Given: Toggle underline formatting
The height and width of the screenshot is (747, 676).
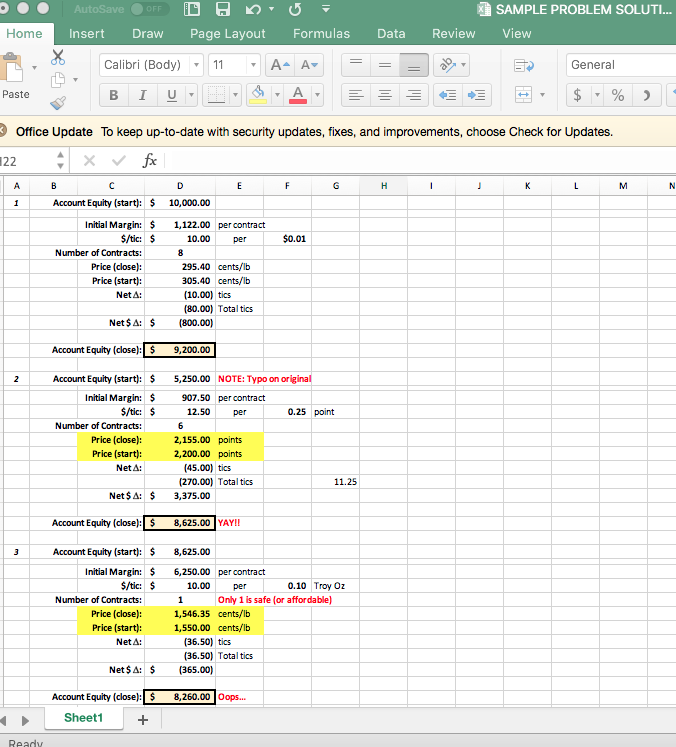Looking at the screenshot, I should click(x=172, y=95).
